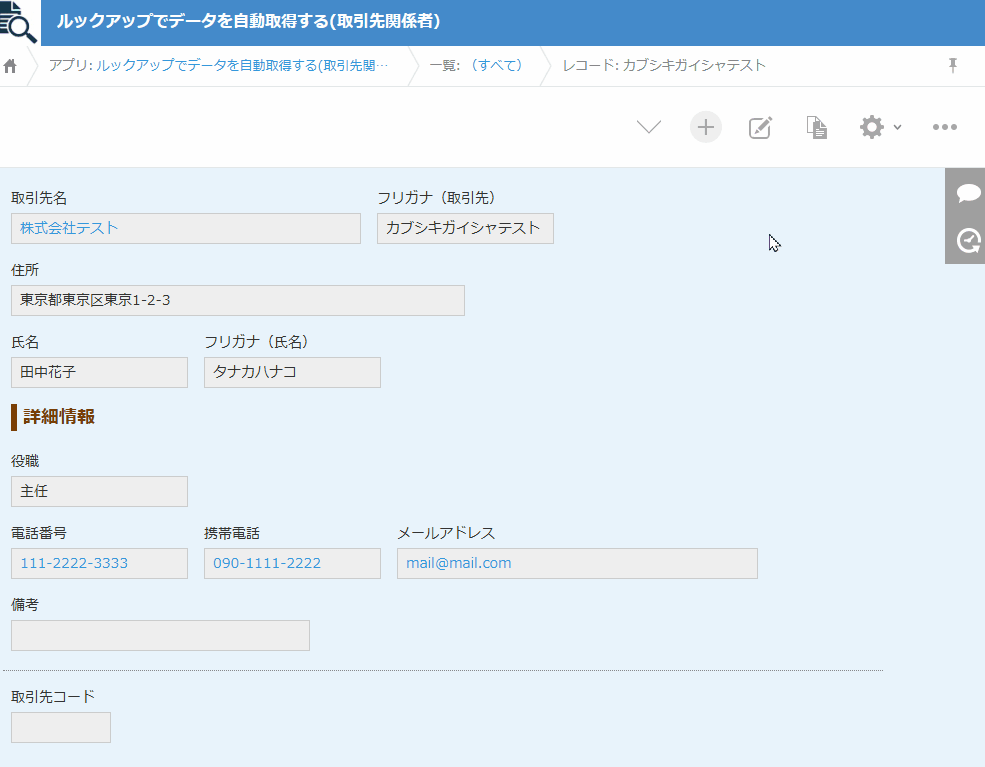Click the empty 備考 field
985x767 pixels.
[160, 635]
